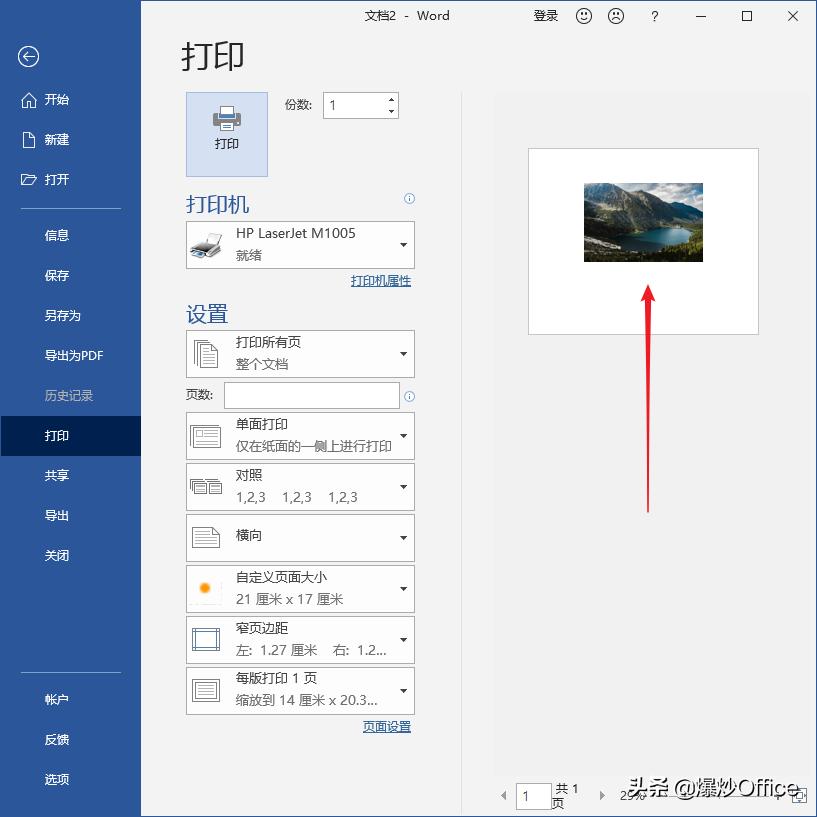Click the large Print icon button
This screenshot has width=817, height=817.
tap(226, 133)
